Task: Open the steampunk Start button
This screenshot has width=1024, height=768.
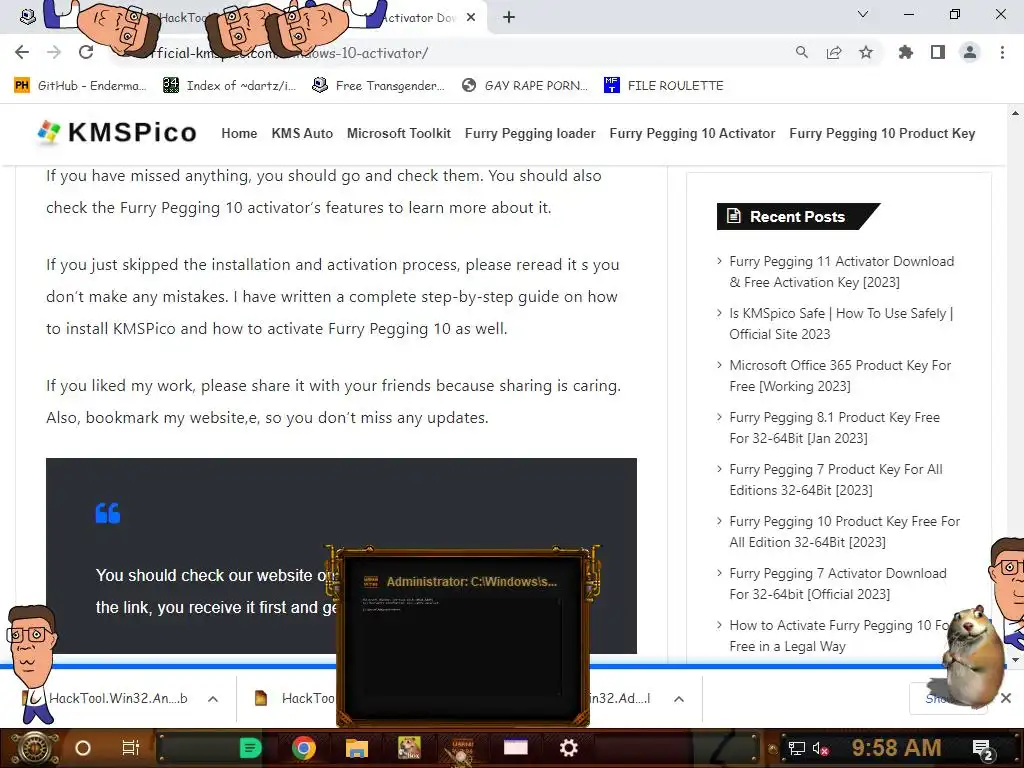Action: click(x=35, y=748)
